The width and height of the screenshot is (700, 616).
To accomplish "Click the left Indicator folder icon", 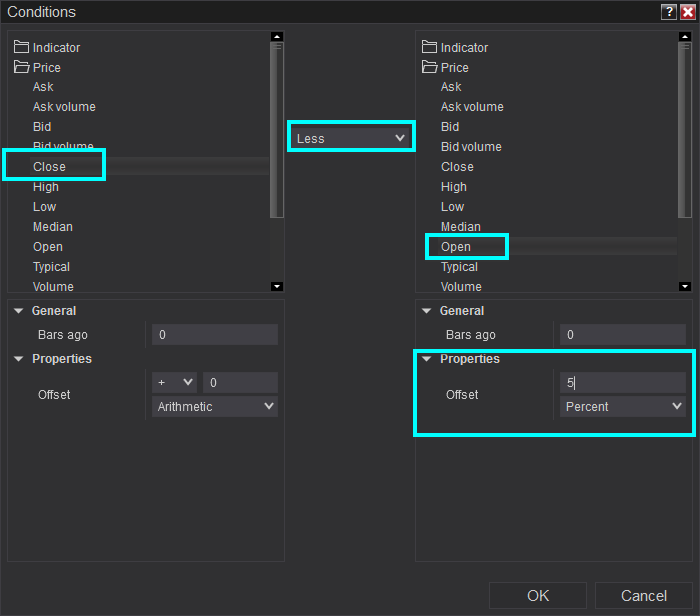I will (21, 47).
